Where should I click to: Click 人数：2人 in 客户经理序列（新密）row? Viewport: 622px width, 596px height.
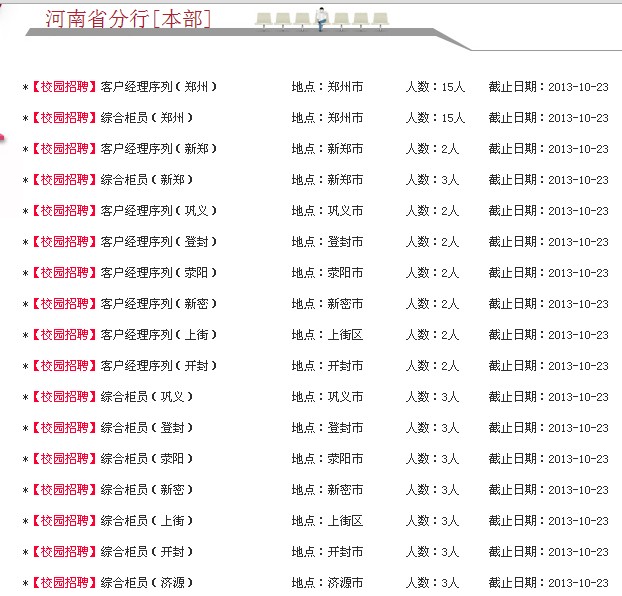(x=432, y=304)
